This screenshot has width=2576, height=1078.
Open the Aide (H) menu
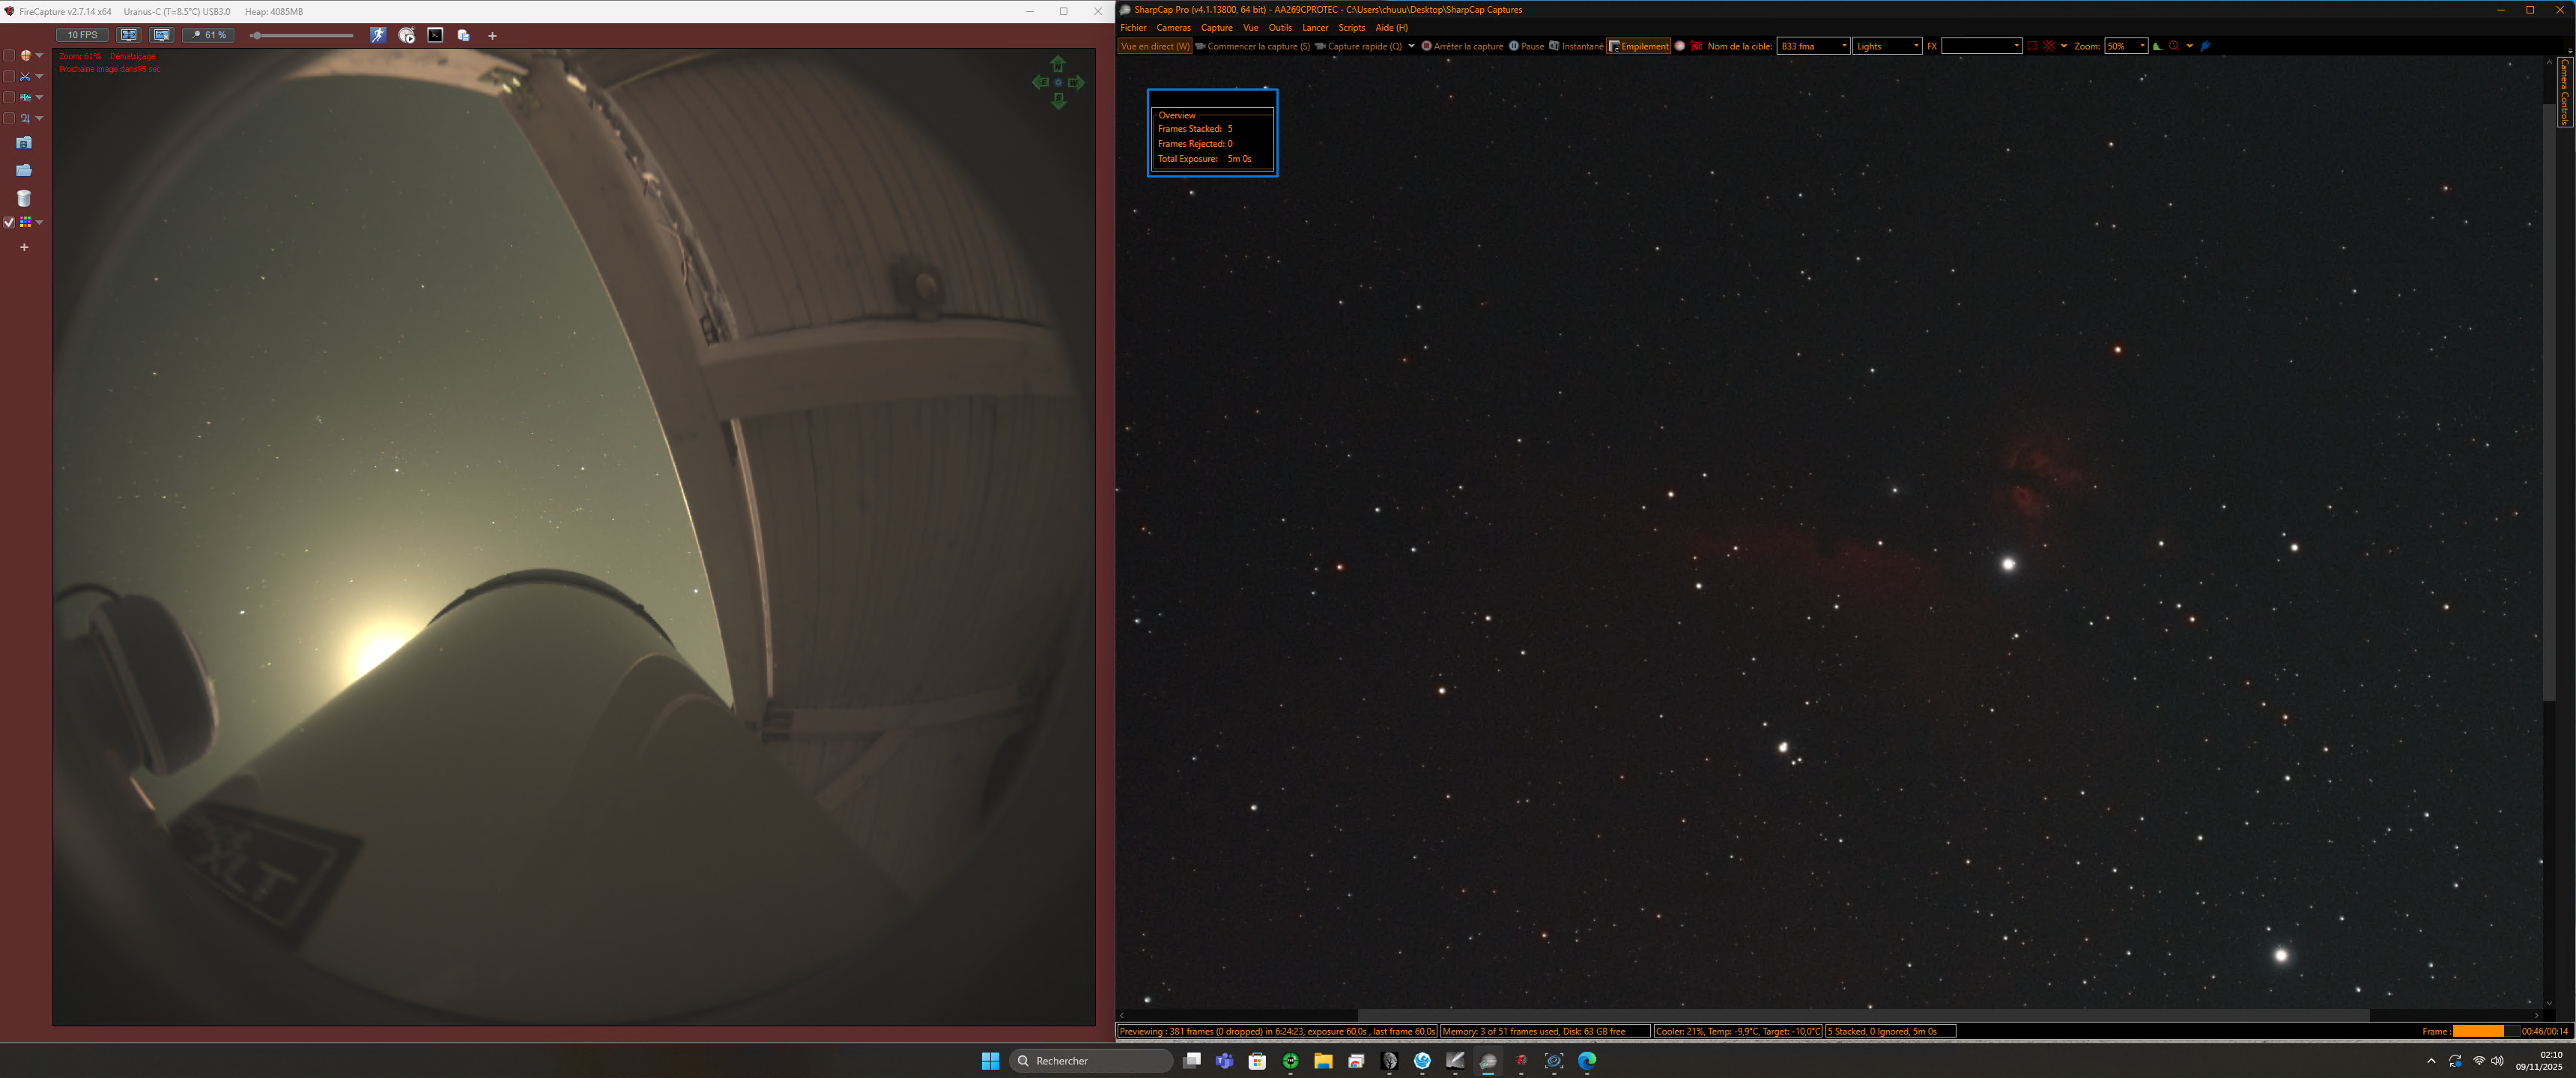pyautogui.click(x=1391, y=28)
